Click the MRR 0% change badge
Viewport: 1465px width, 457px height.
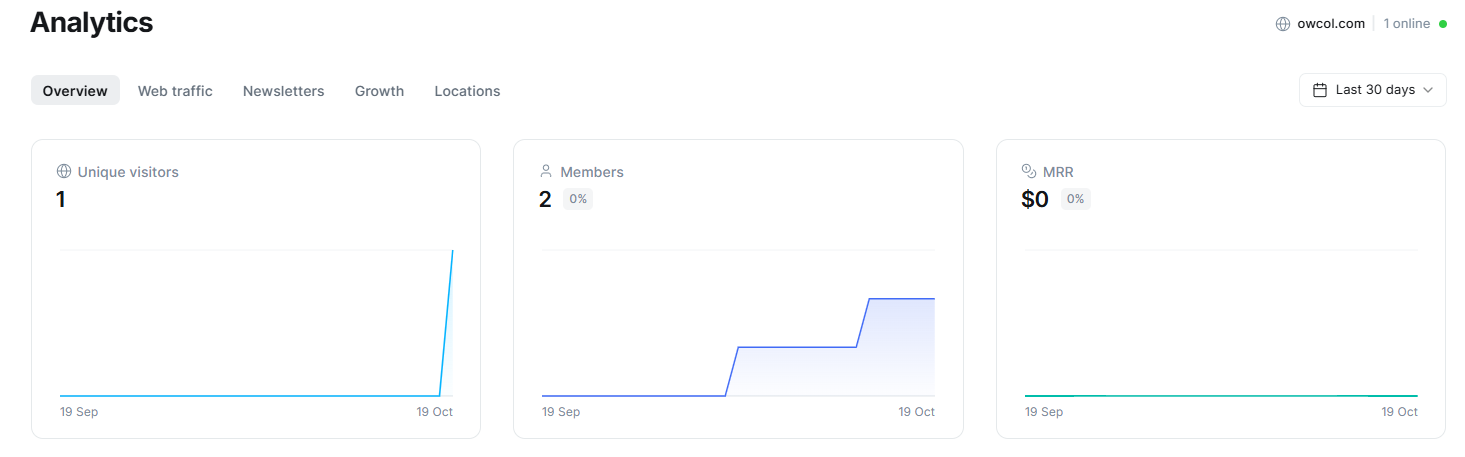[x=1075, y=199]
